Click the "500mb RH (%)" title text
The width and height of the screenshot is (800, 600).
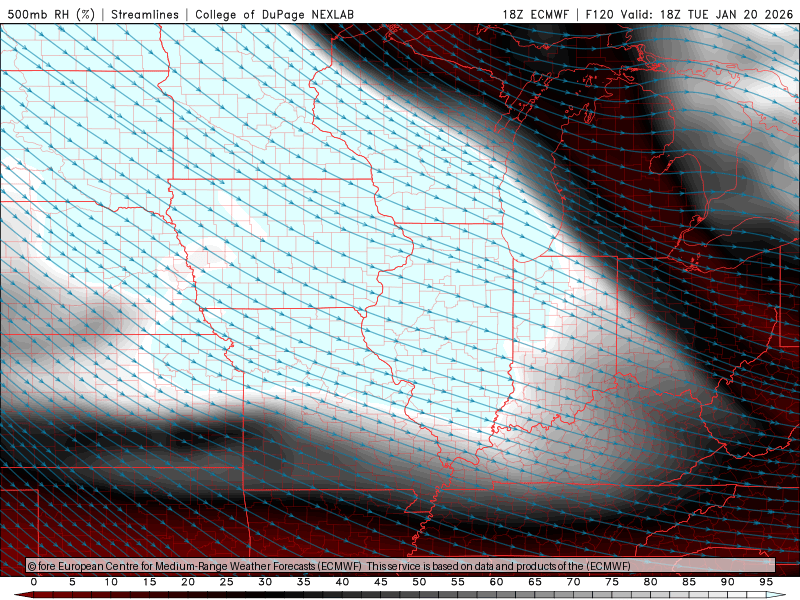(51, 14)
